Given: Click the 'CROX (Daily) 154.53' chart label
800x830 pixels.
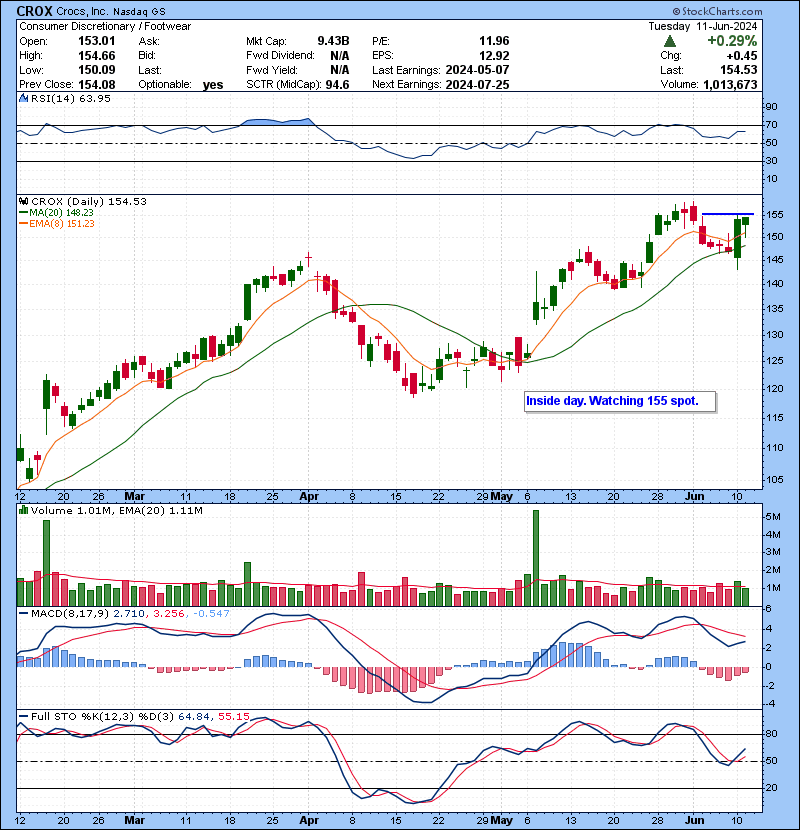Looking at the screenshot, I should [89, 201].
